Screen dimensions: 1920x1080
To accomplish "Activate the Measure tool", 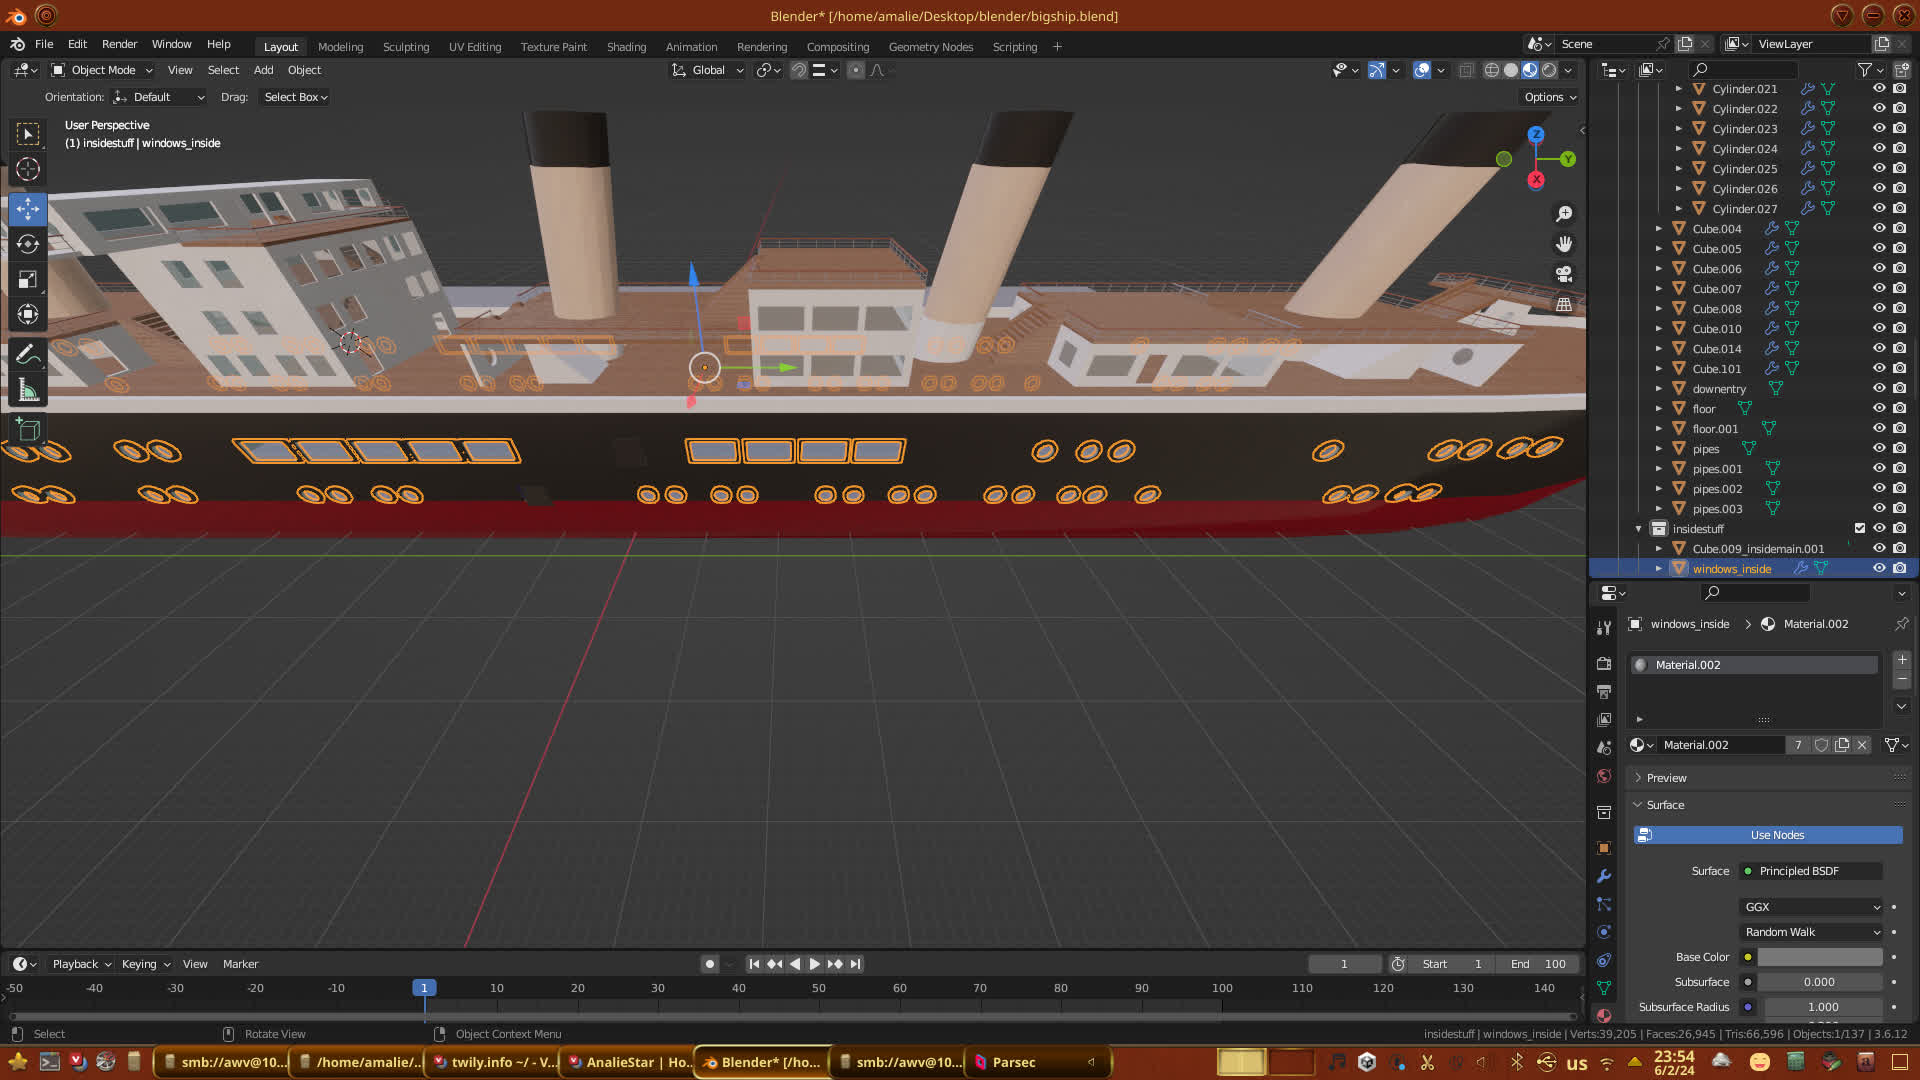I will (28, 391).
